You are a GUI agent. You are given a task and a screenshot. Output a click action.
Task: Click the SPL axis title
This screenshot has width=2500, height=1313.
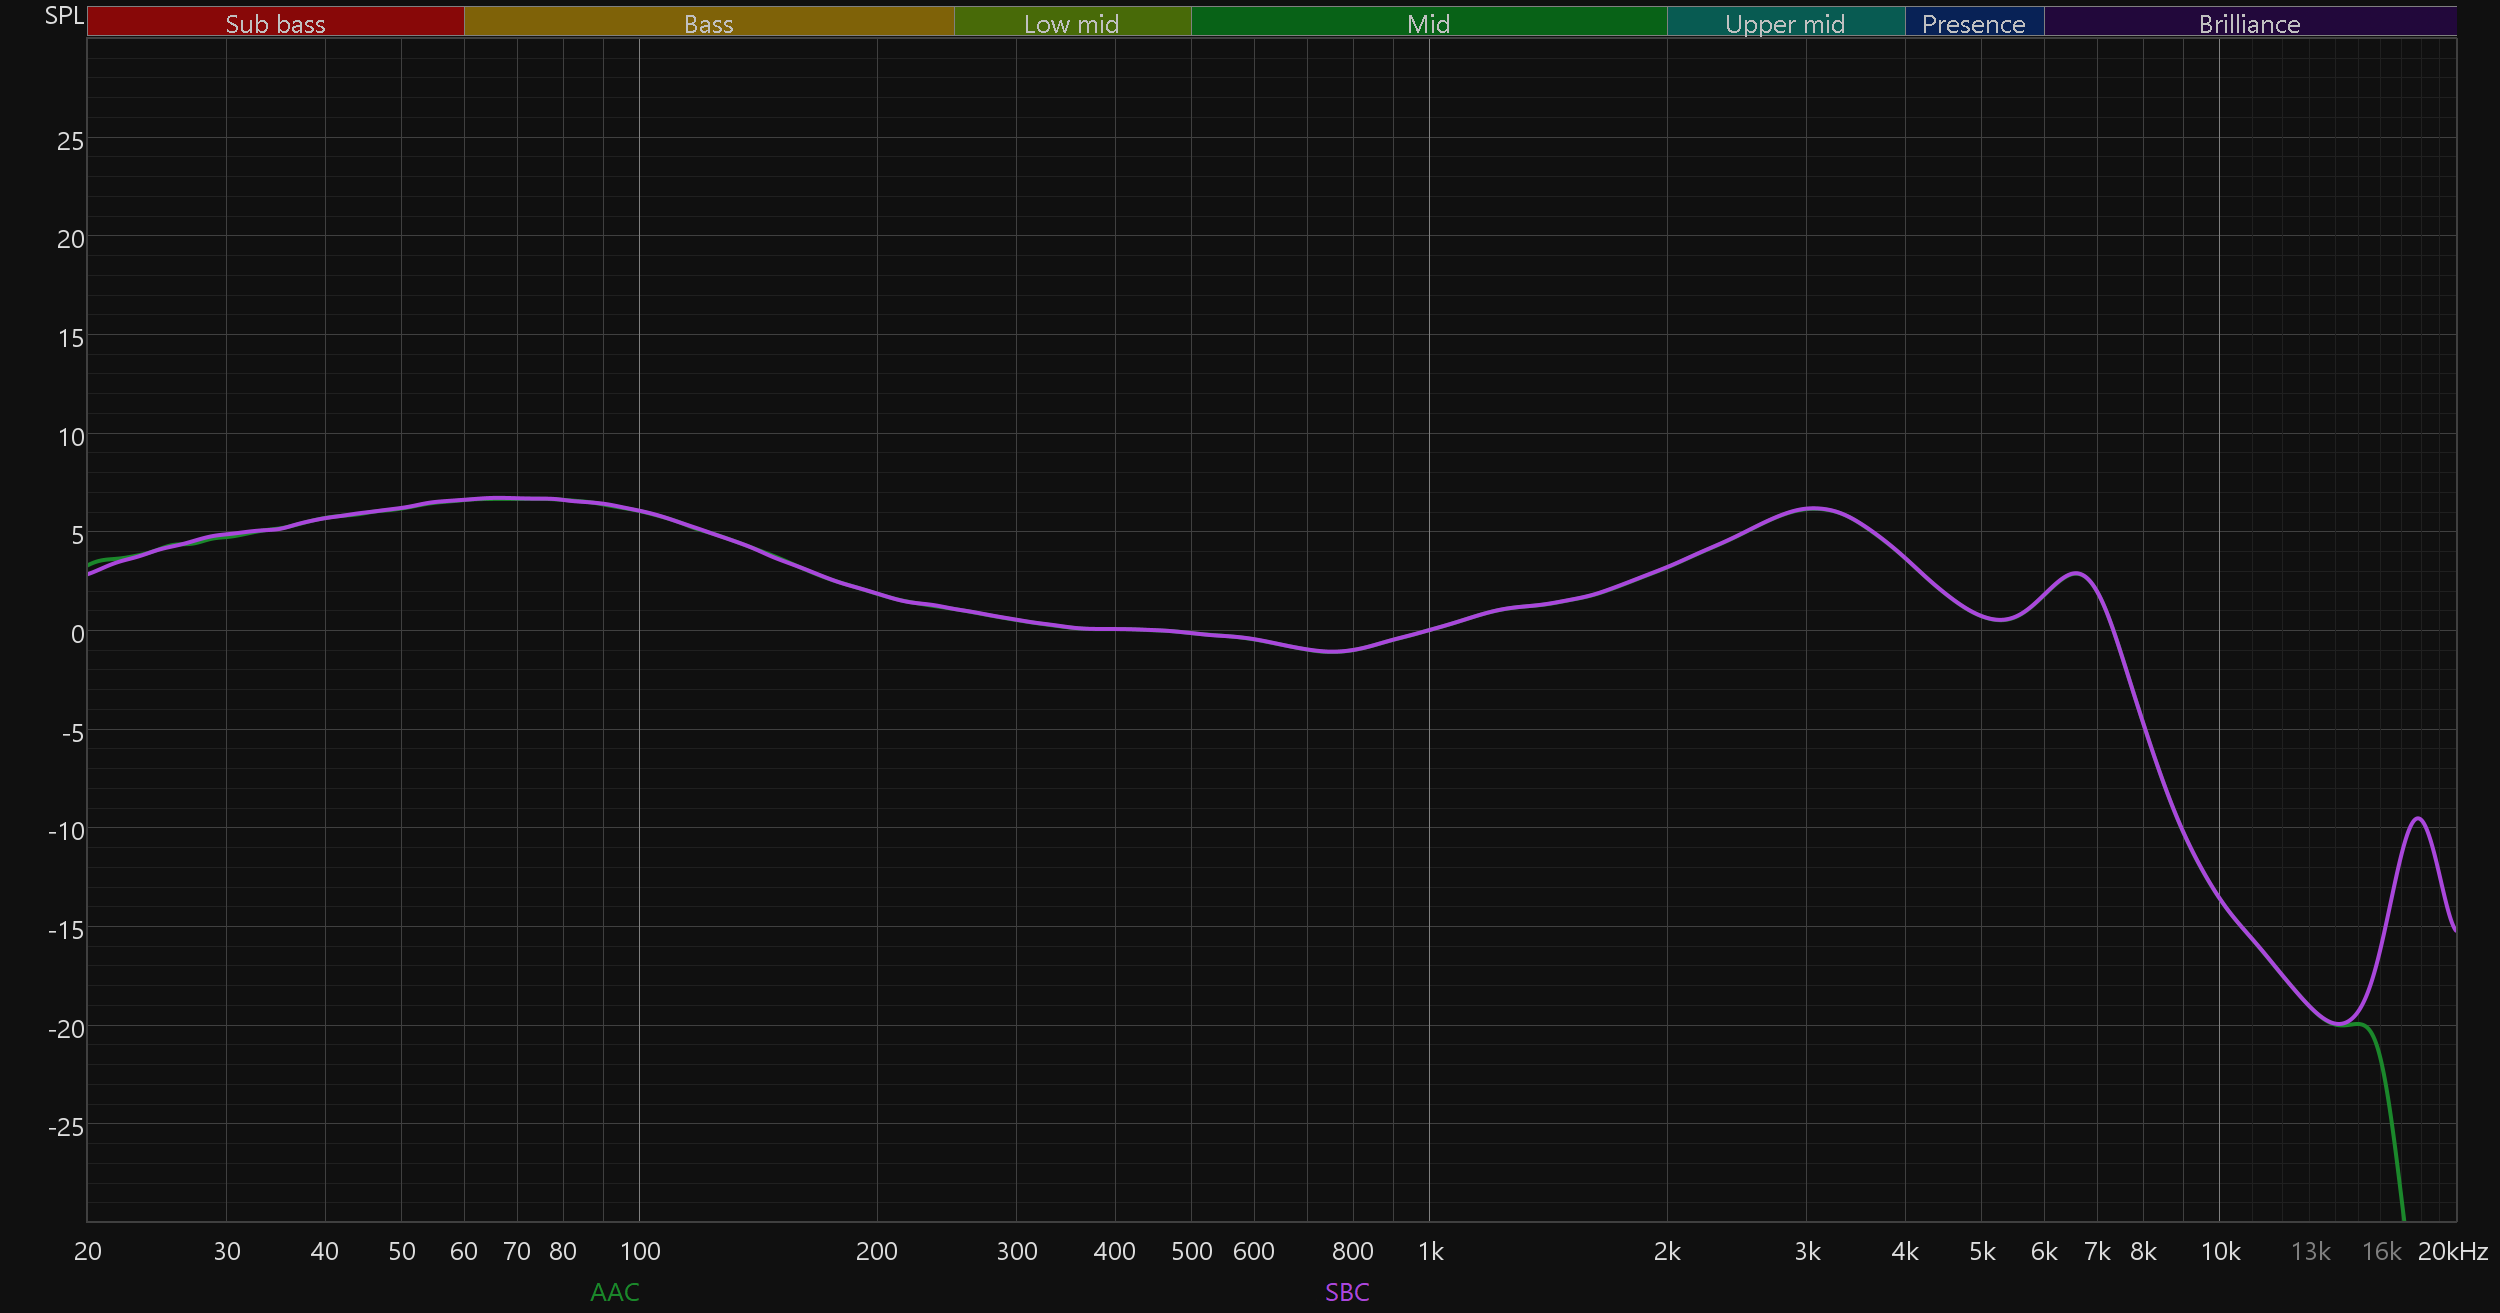pos(64,15)
